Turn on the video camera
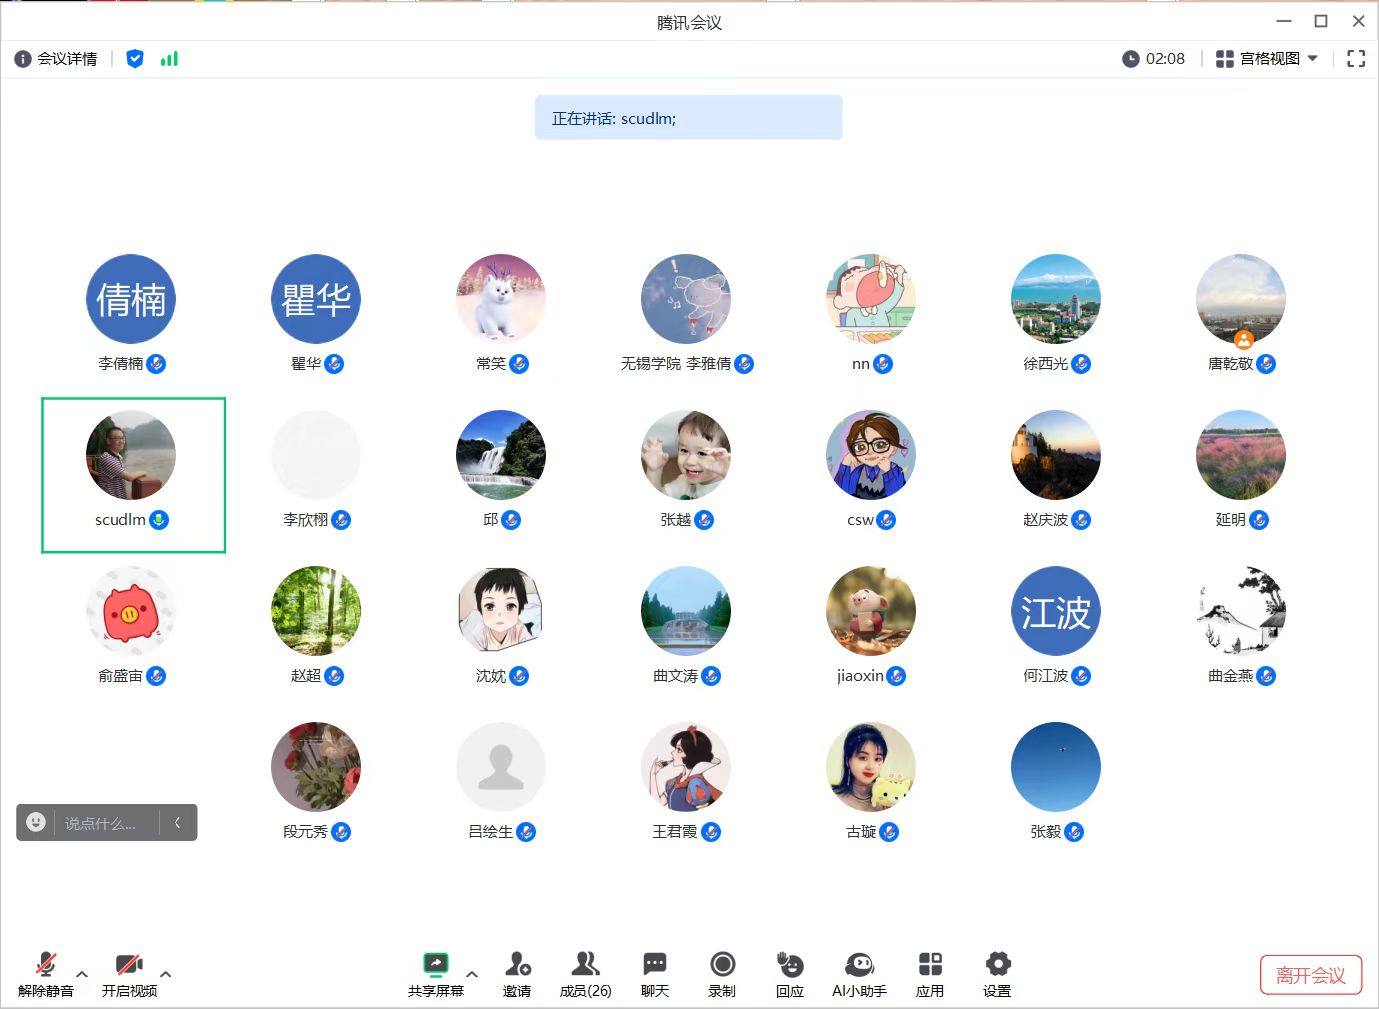The image size is (1379, 1009). point(129,965)
